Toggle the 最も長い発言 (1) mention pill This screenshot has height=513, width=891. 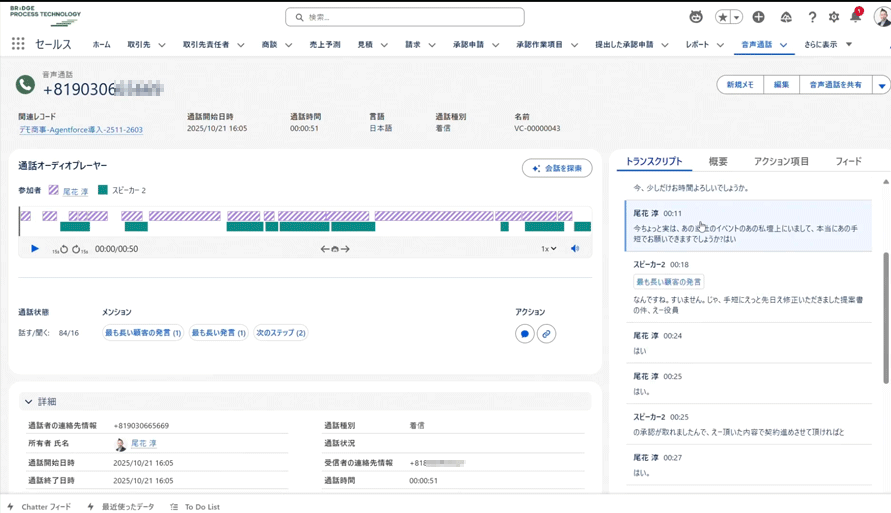[218, 333]
